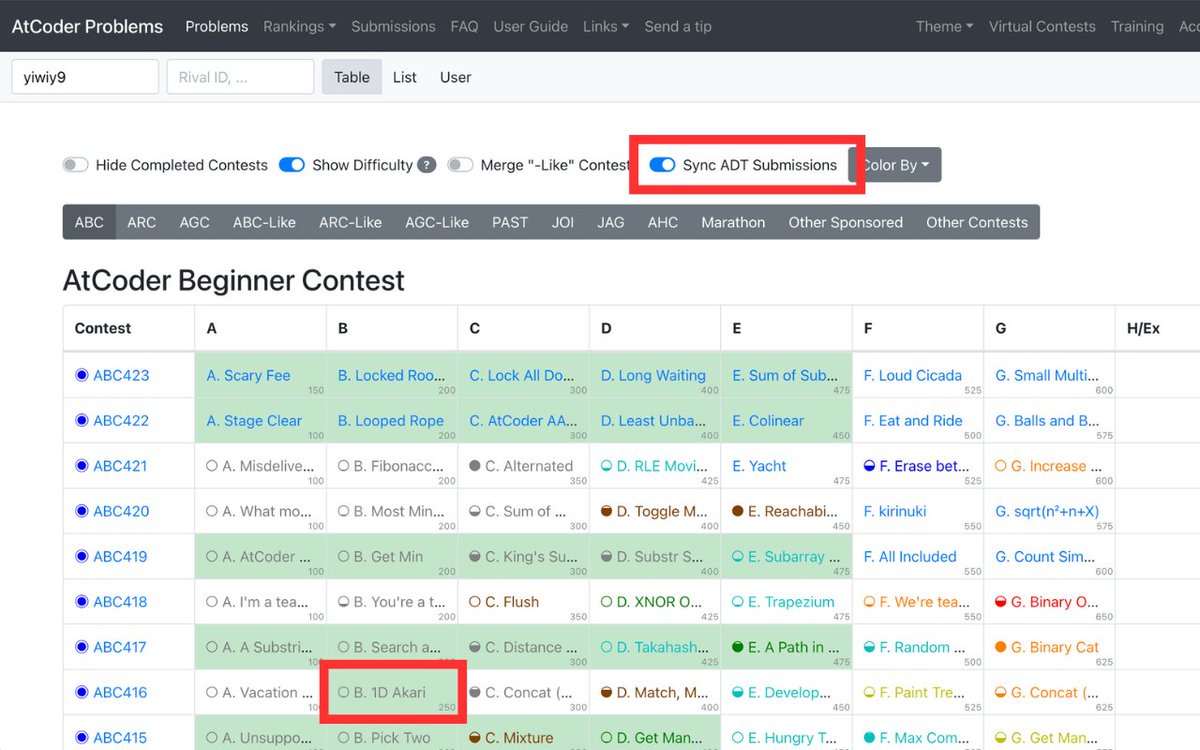Click difficulty circle of G. Binary Cat problem
Viewport: 1200px width, 750px height.
[1001, 647]
